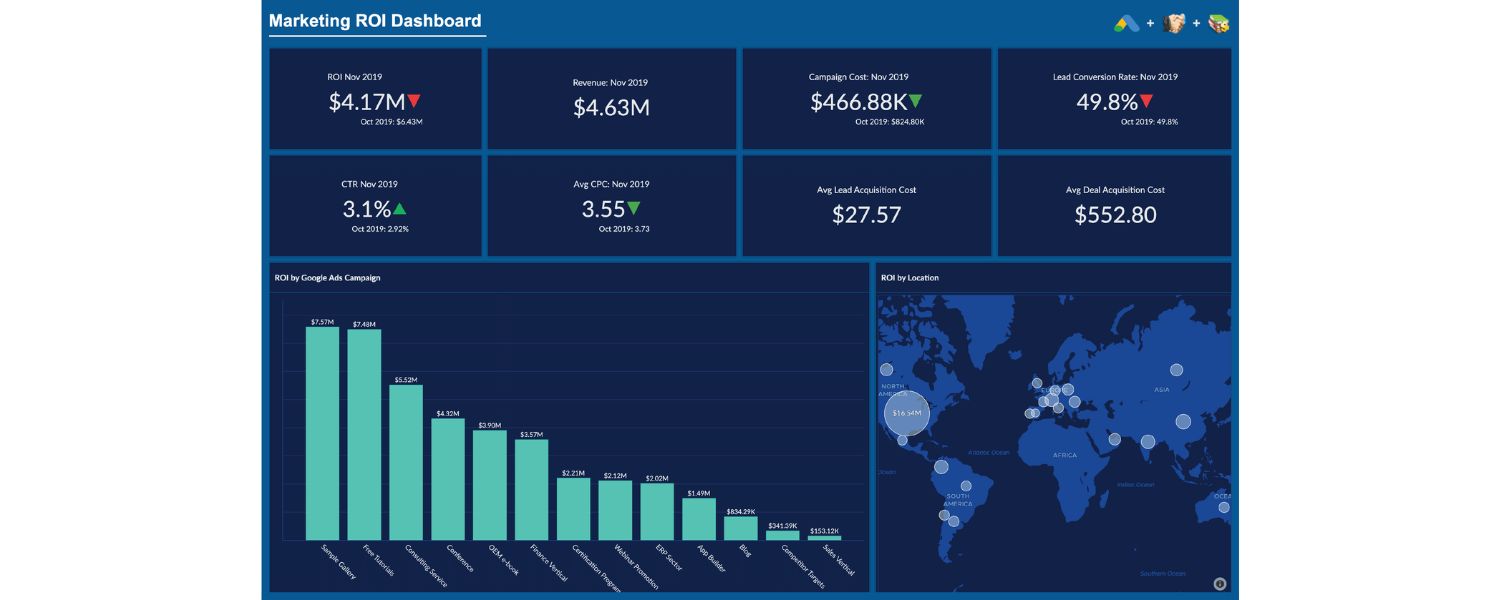Click the first plus sign in the header

point(1150,22)
